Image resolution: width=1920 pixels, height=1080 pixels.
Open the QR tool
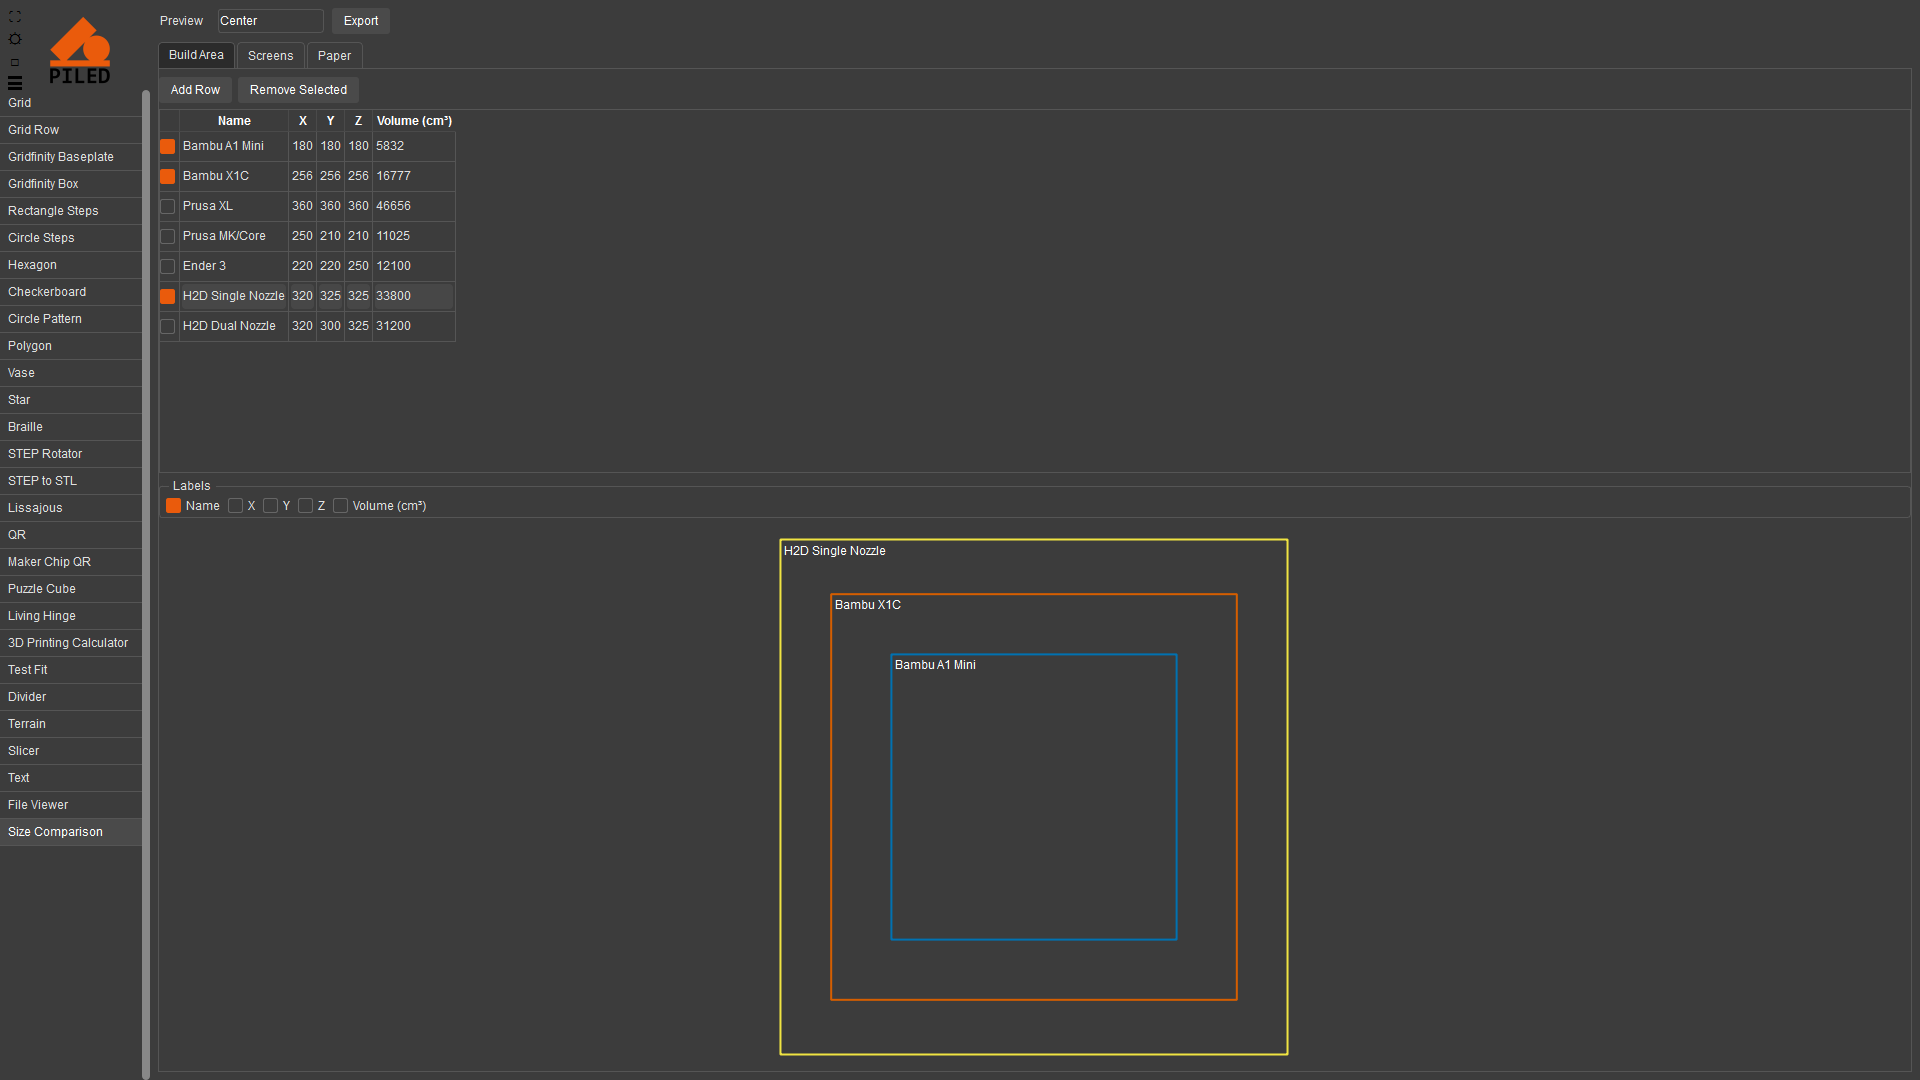tap(71, 535)
